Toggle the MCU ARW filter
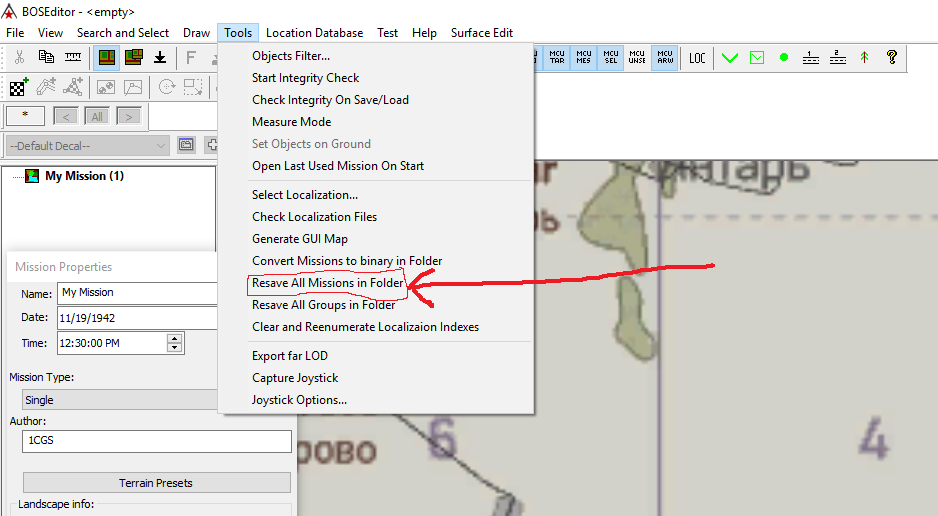938x516 pixels. [665, 57]
